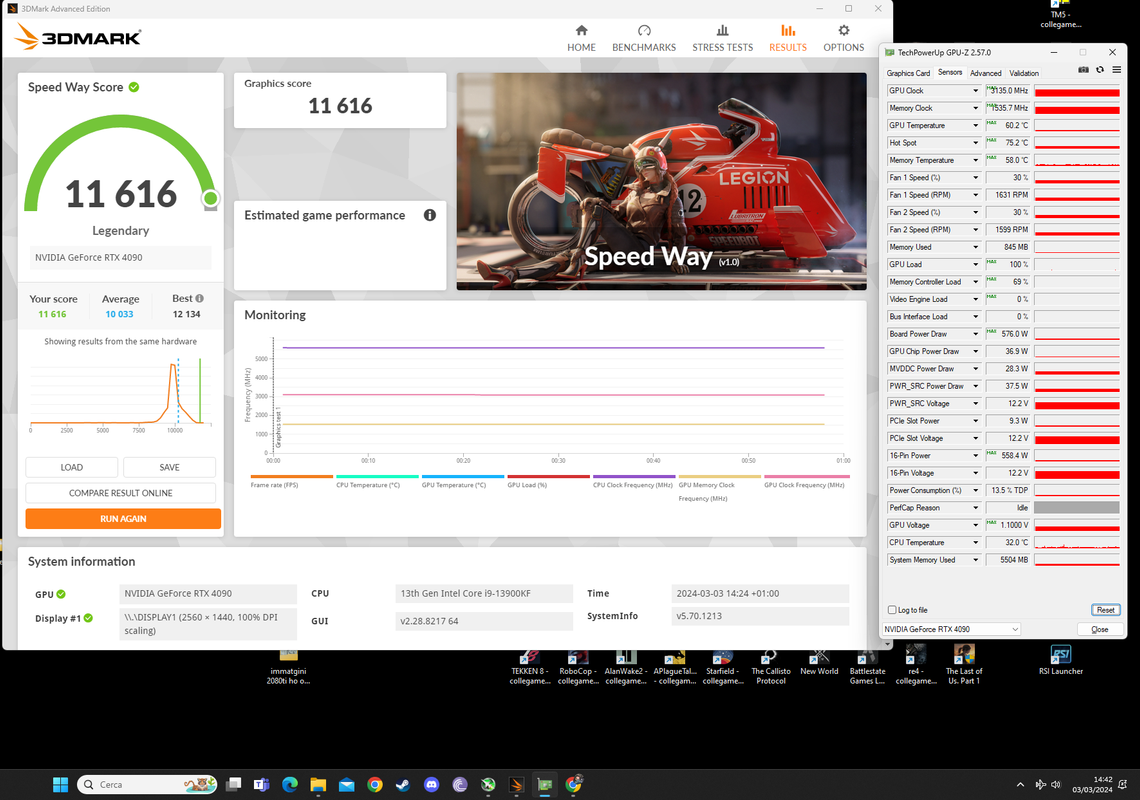Image resolution: width=1140 pixels, height=800 pixels.
Task: Switch to GPU-Z Graphics Card tab
Action: (908, 73)
